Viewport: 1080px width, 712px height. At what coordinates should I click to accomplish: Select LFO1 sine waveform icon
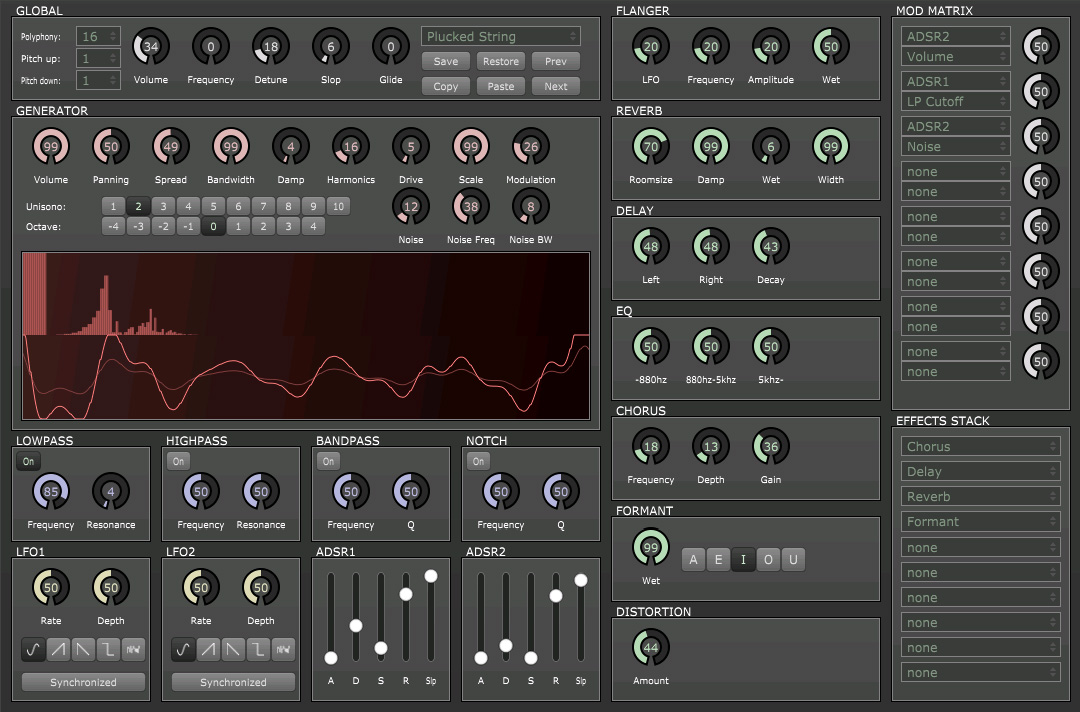(33, 649)
